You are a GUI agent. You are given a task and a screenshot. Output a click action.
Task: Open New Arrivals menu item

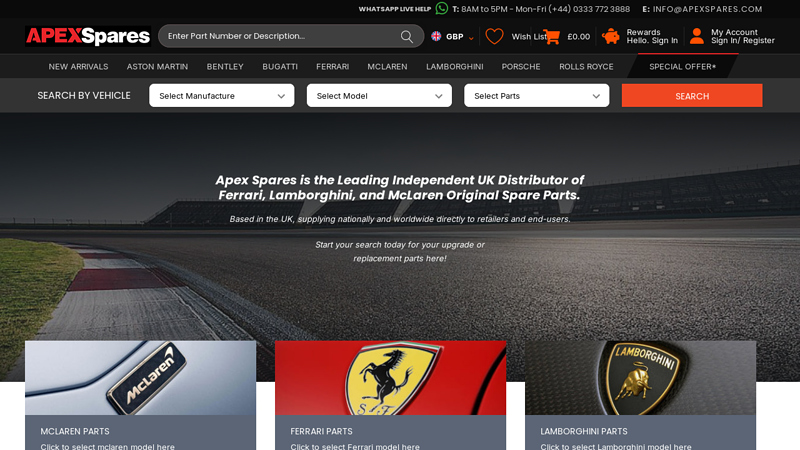[78, 66]
